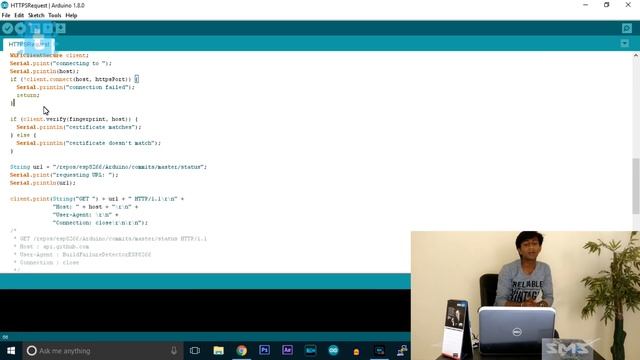Viewport: 640px width, 360px height.
Task: Click the vertical scrollbar thumb in the editor
Action: click(x=636, y=186)
